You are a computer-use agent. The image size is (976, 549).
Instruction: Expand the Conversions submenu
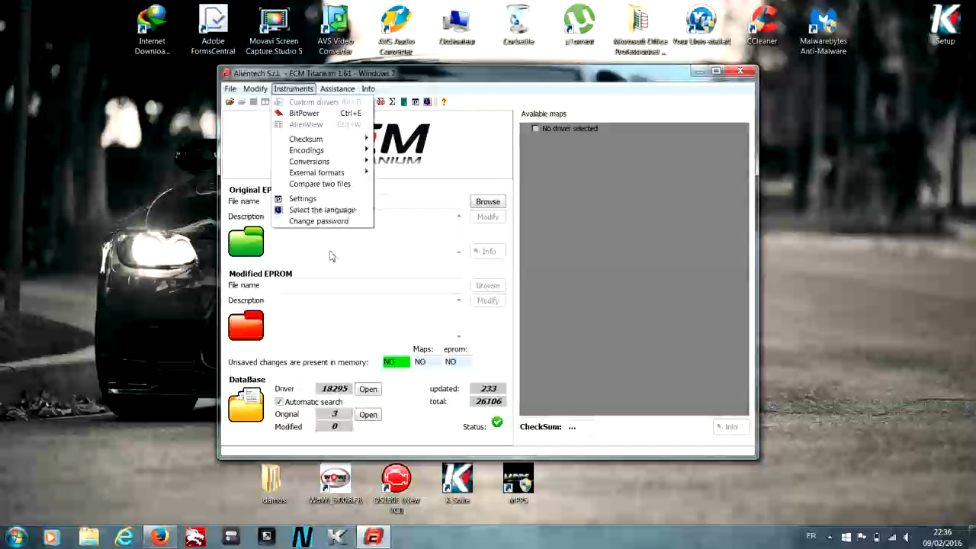pos(322,161)
